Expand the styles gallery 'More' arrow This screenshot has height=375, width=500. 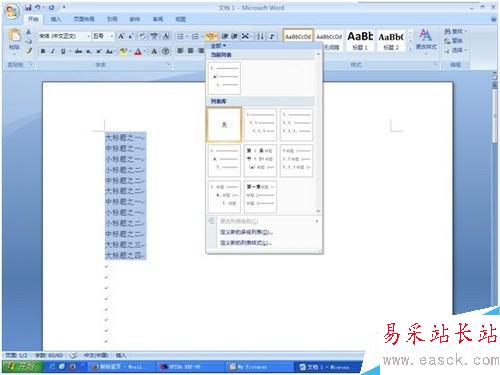[410, 49]
